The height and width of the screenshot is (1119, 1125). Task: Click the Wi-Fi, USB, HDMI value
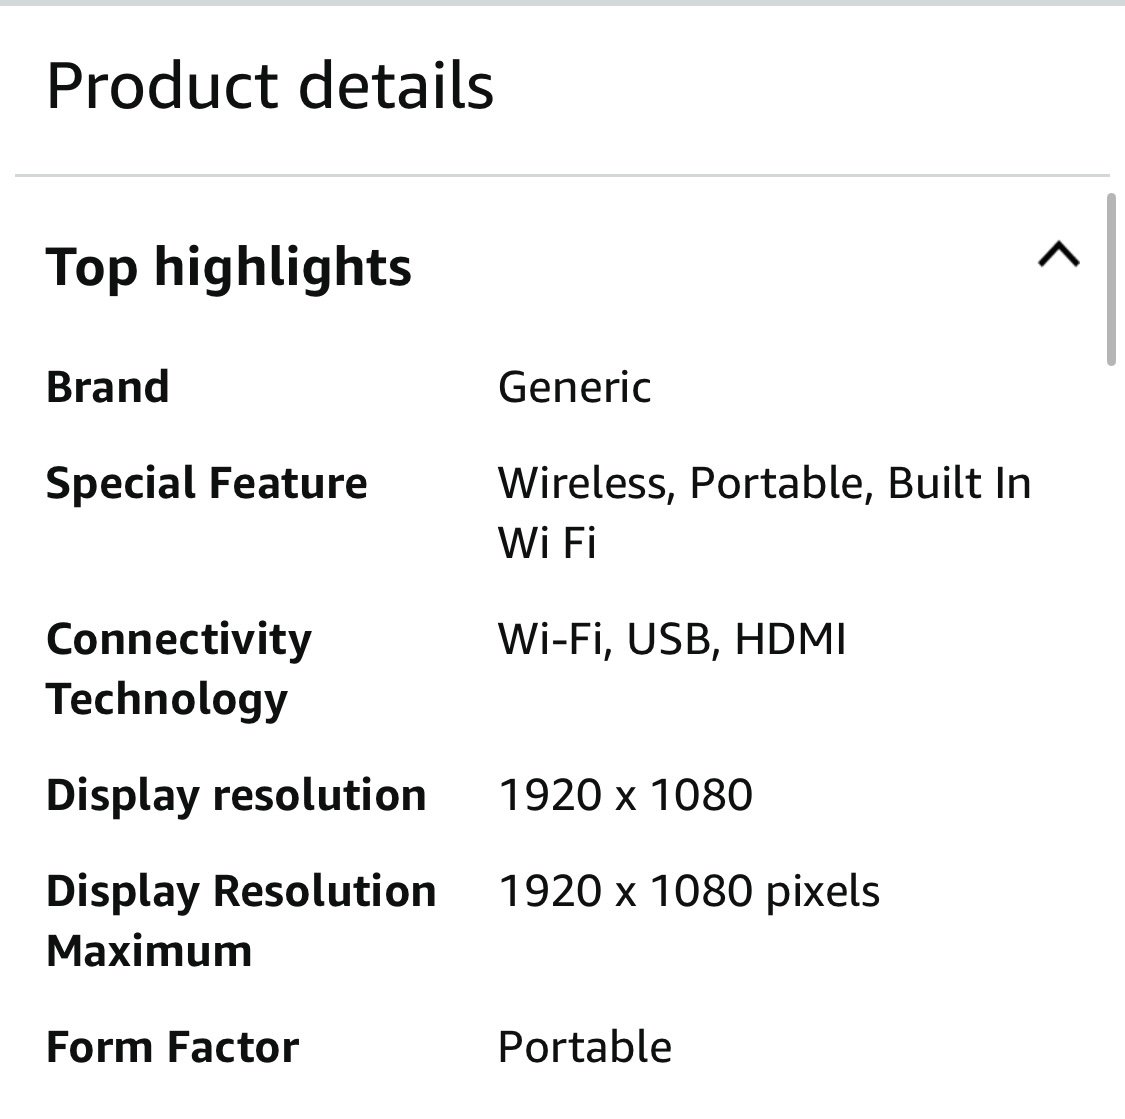pyautogui.click(x=672, y=638)
